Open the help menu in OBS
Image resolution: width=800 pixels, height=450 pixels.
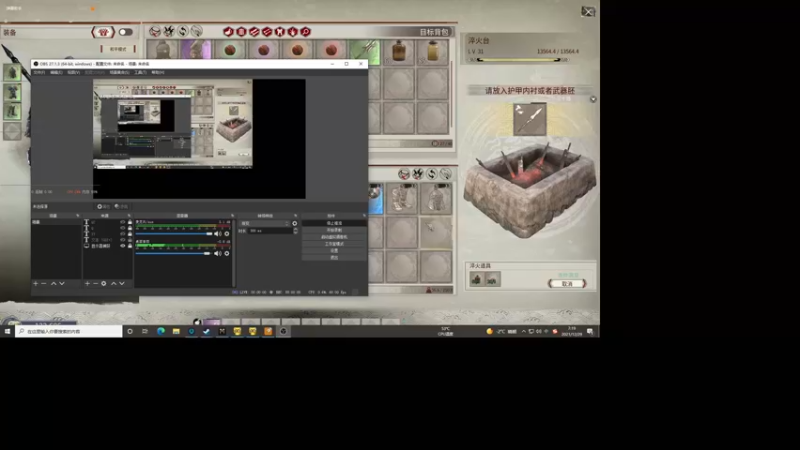tap(158, 72)
